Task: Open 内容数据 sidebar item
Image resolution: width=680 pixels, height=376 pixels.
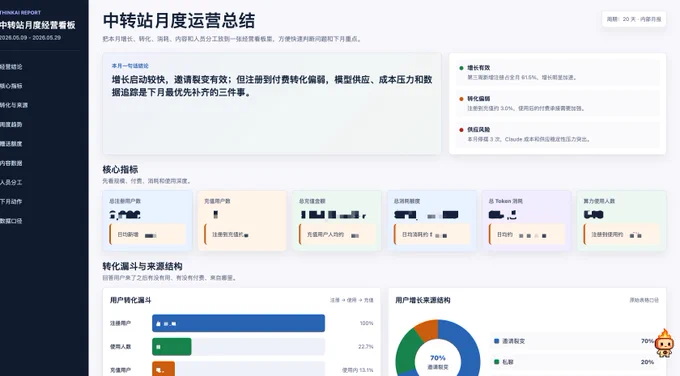Action: [x=11, y=163]
